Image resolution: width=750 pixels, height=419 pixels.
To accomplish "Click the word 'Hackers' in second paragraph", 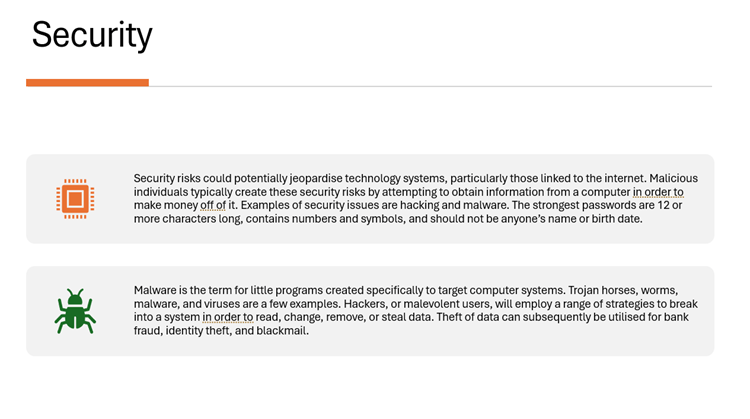I will coord(351,303).
